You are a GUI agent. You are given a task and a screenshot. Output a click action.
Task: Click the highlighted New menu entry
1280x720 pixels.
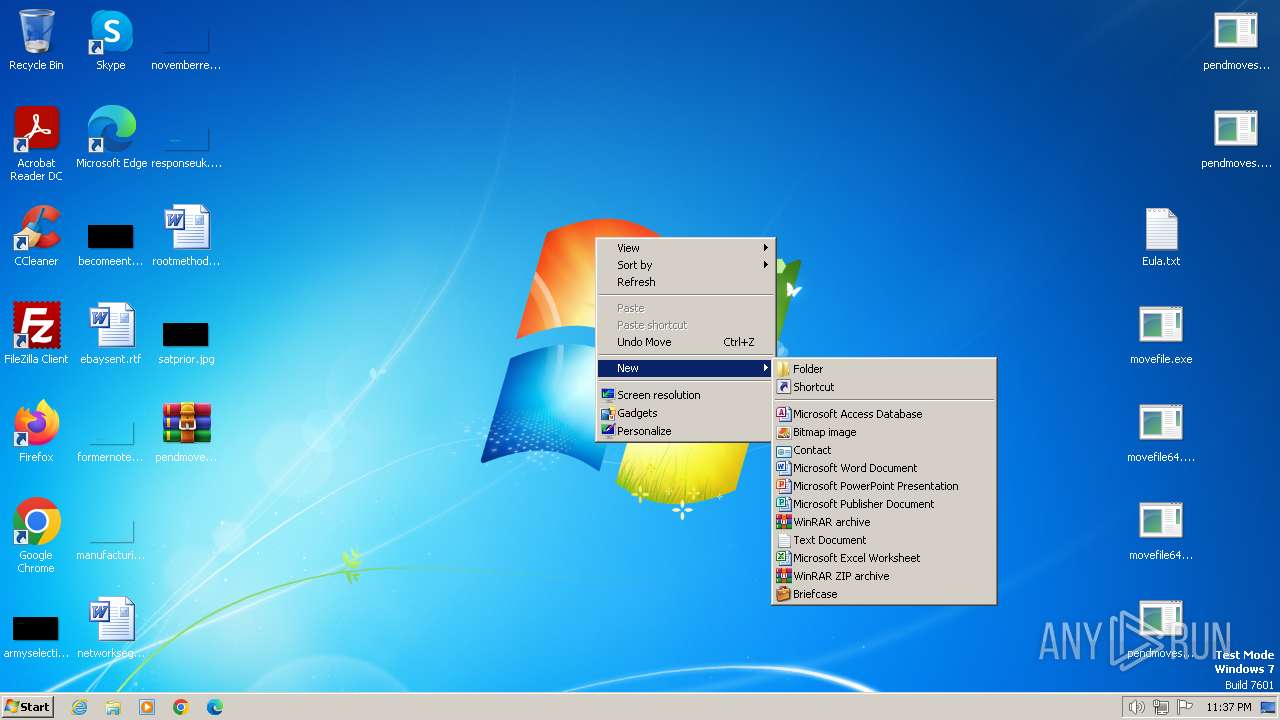coord(685,368)
